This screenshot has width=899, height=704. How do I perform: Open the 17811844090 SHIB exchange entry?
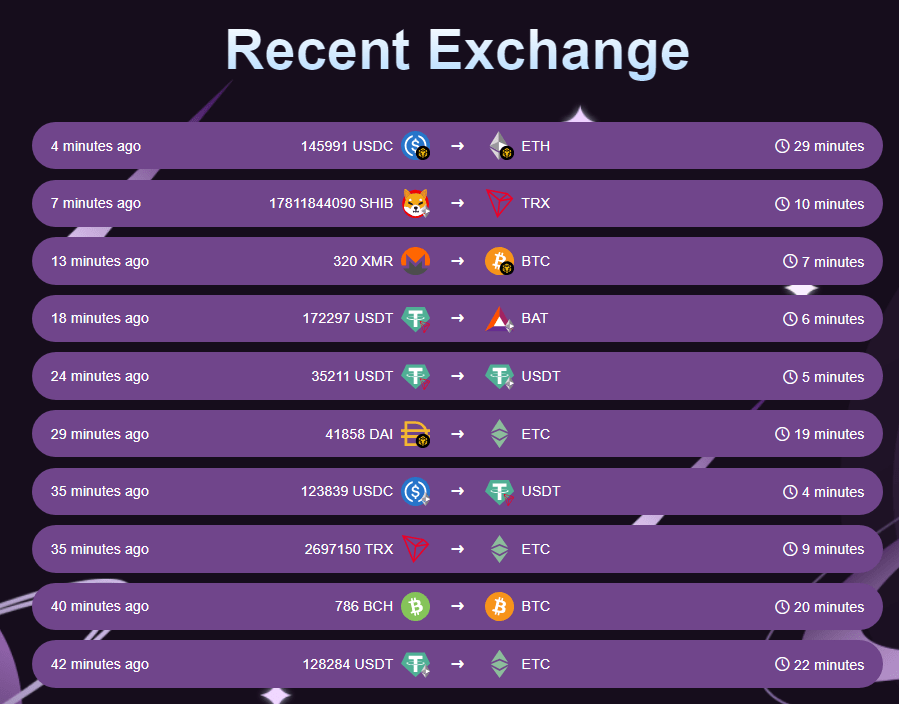click(x=457, y=204)
